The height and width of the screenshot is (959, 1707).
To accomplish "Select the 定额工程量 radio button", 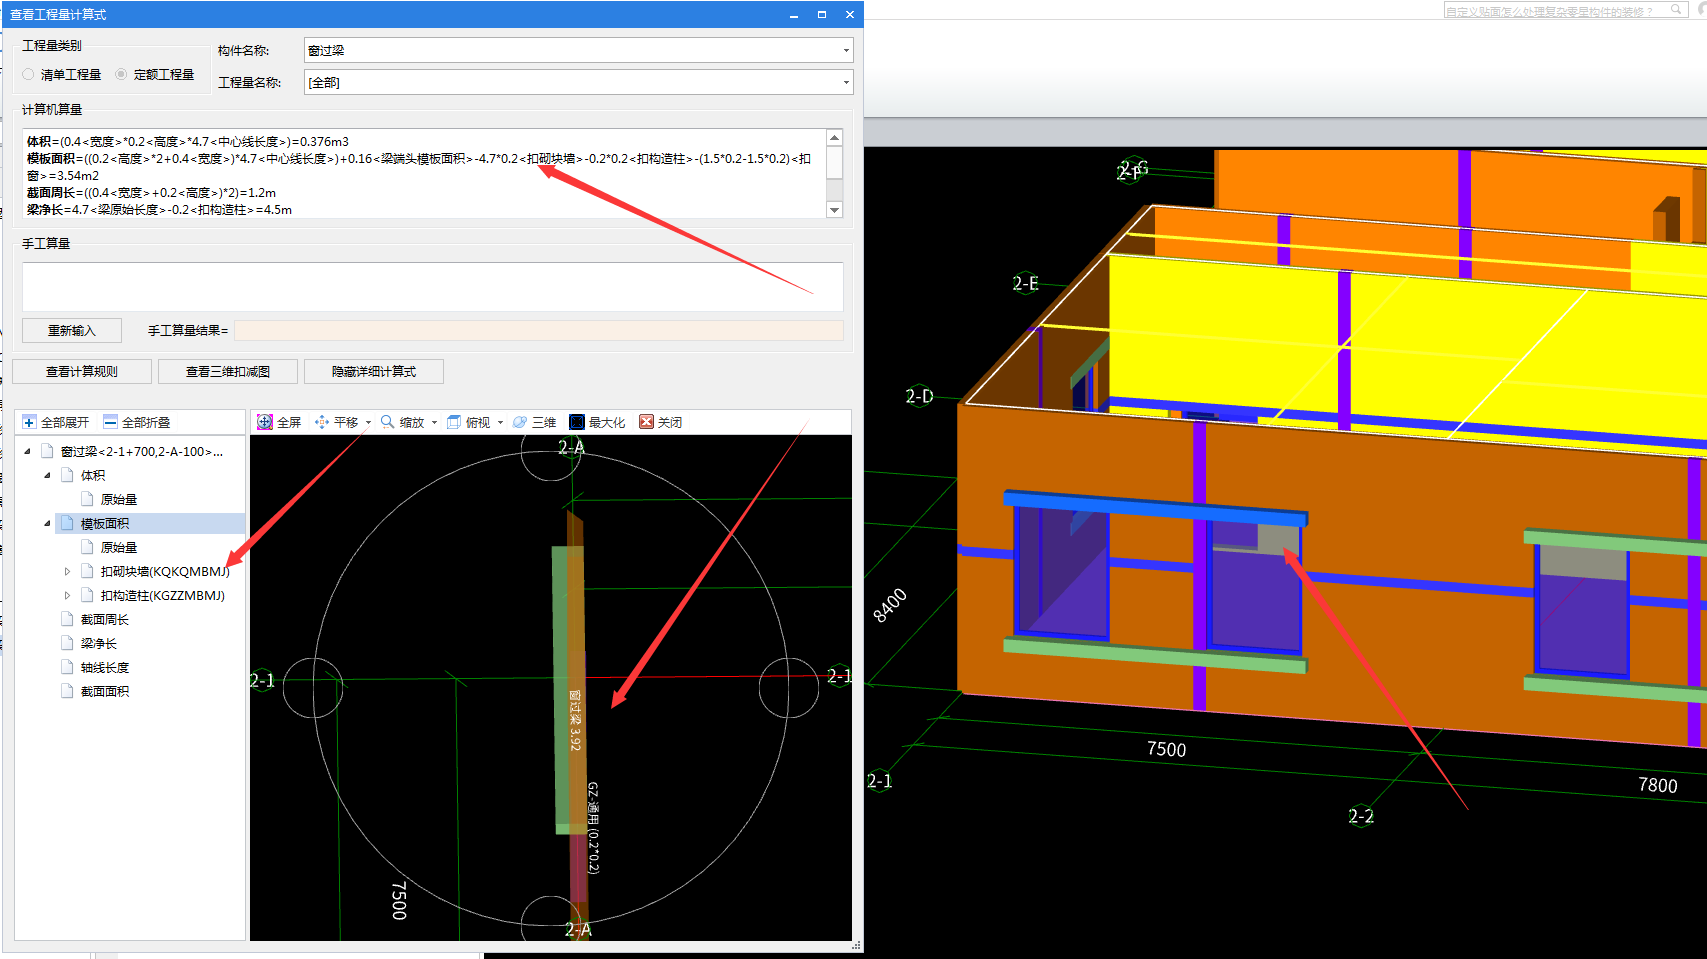I will [x=121, y=75].
